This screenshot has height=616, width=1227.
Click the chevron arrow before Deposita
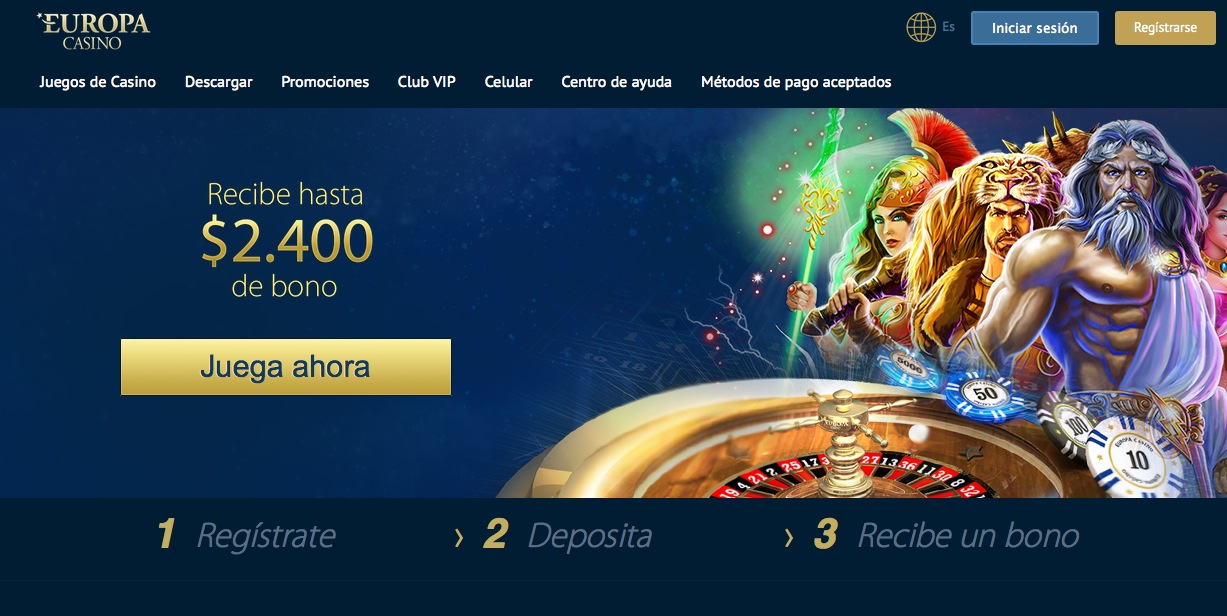pos(459,538)
